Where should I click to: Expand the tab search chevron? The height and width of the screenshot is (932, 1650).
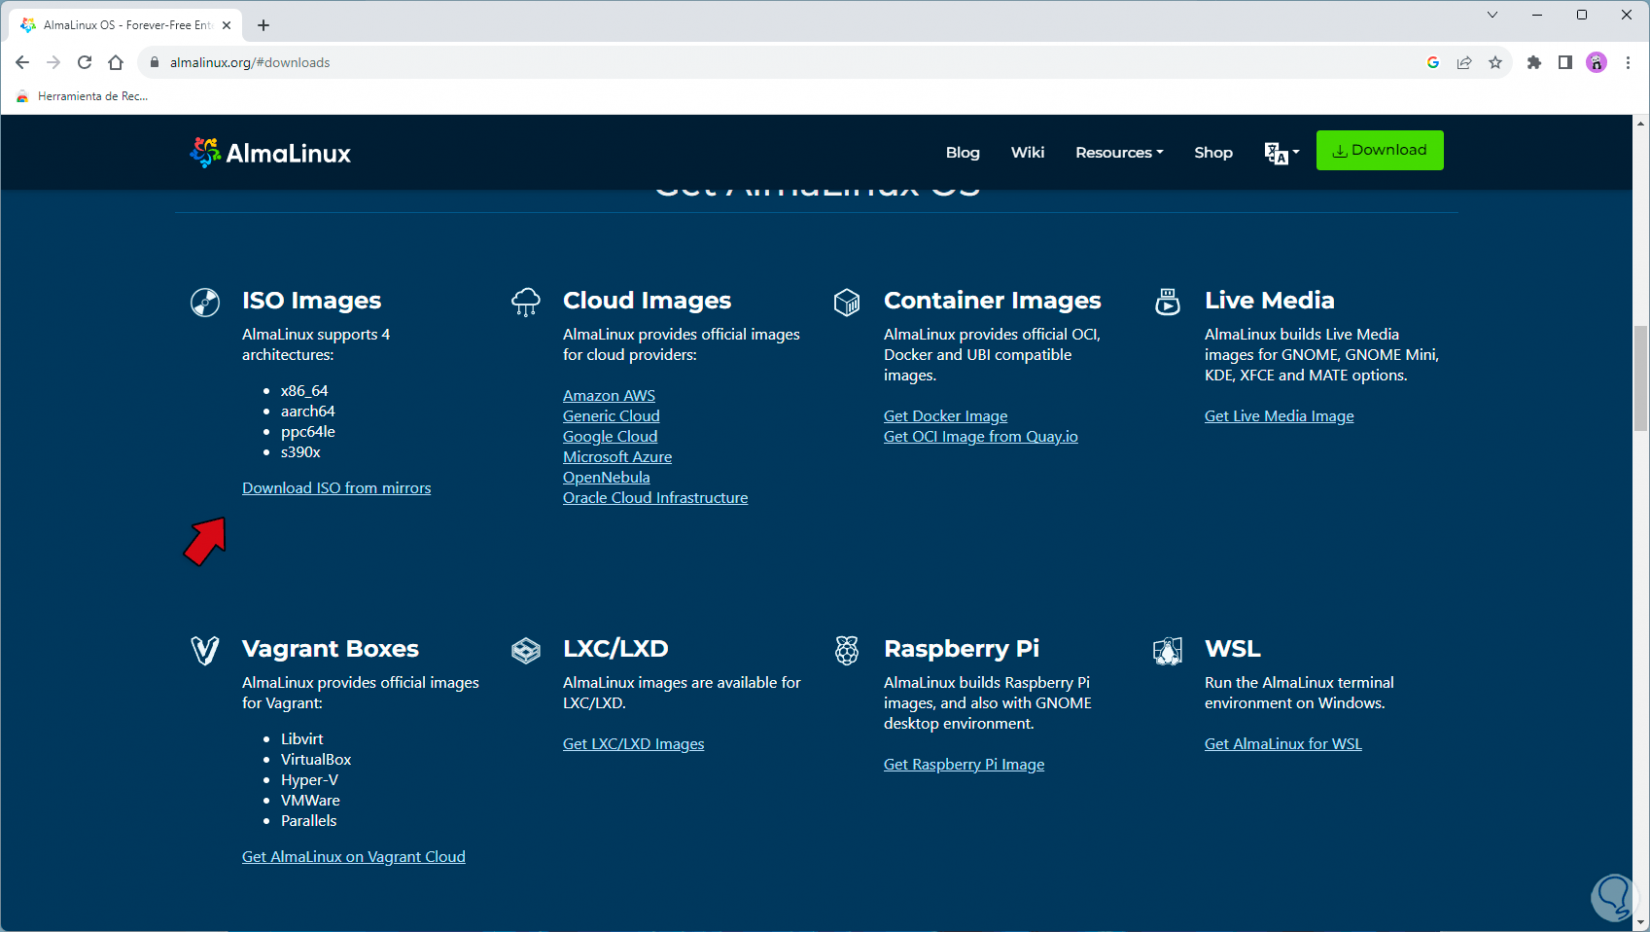[1492, 15]
